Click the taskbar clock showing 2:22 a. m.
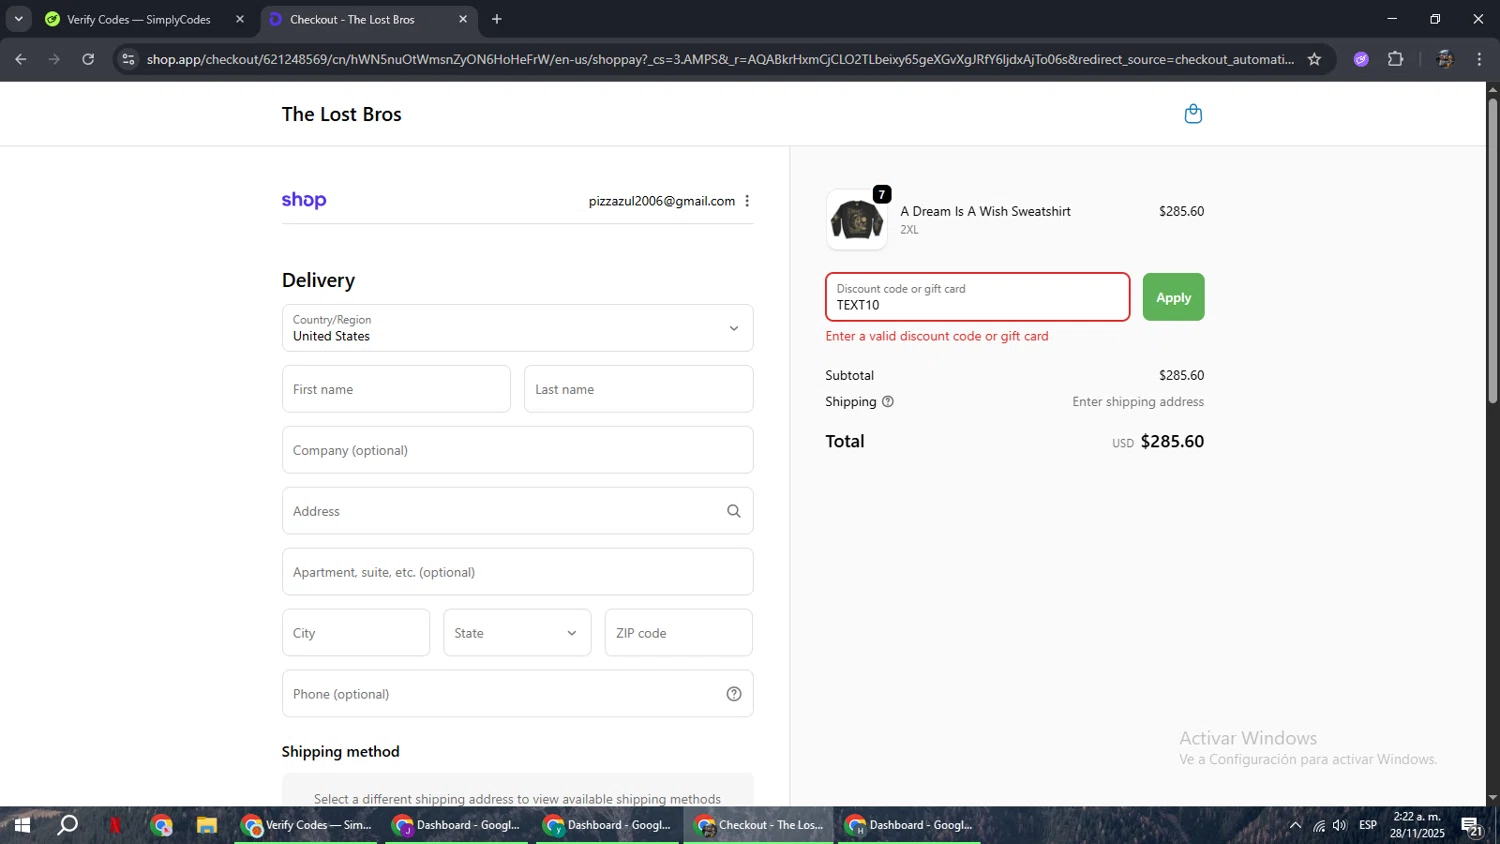This screenshot has height=844, width=1500. (x=1417, y=825)
